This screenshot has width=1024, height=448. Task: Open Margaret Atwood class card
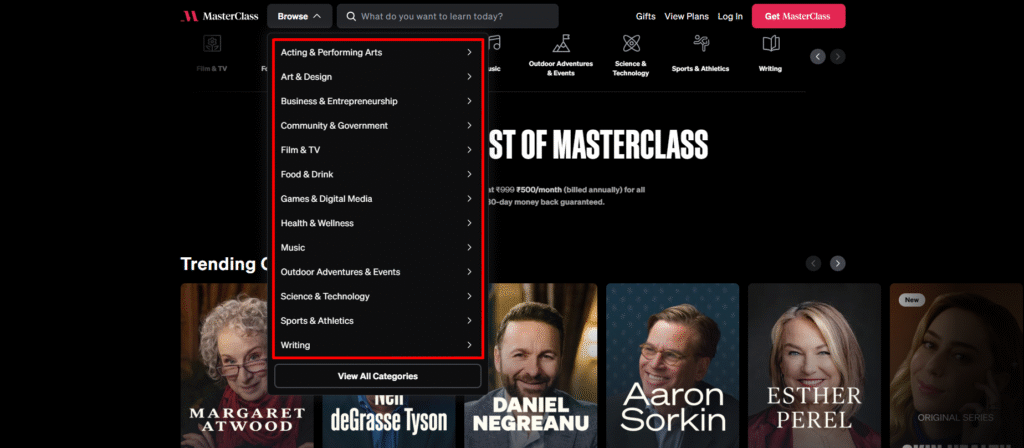tap(223, 366)
